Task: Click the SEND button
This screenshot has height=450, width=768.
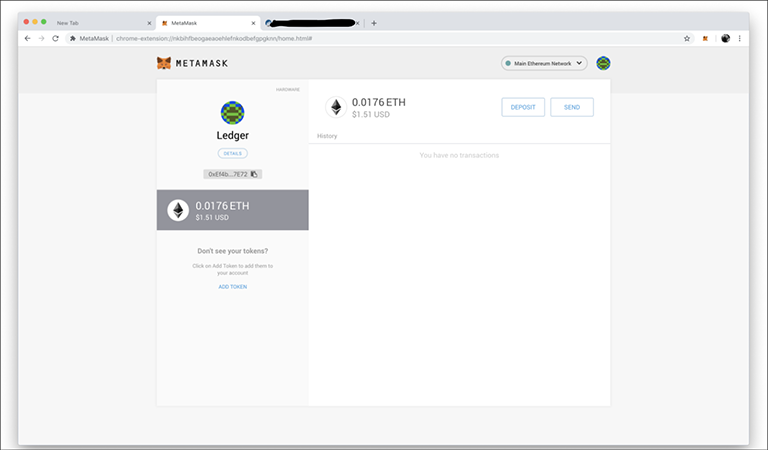Action: pos(572,107)
